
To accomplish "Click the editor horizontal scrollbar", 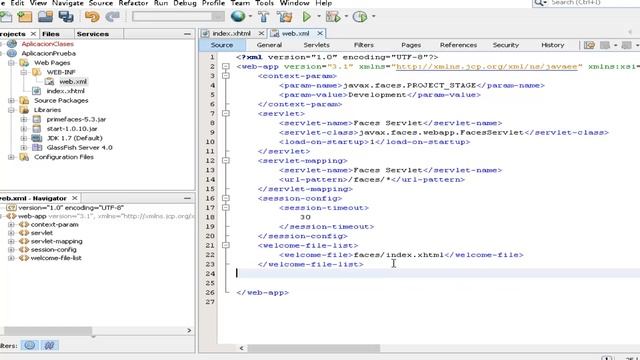I will [313, 348].
